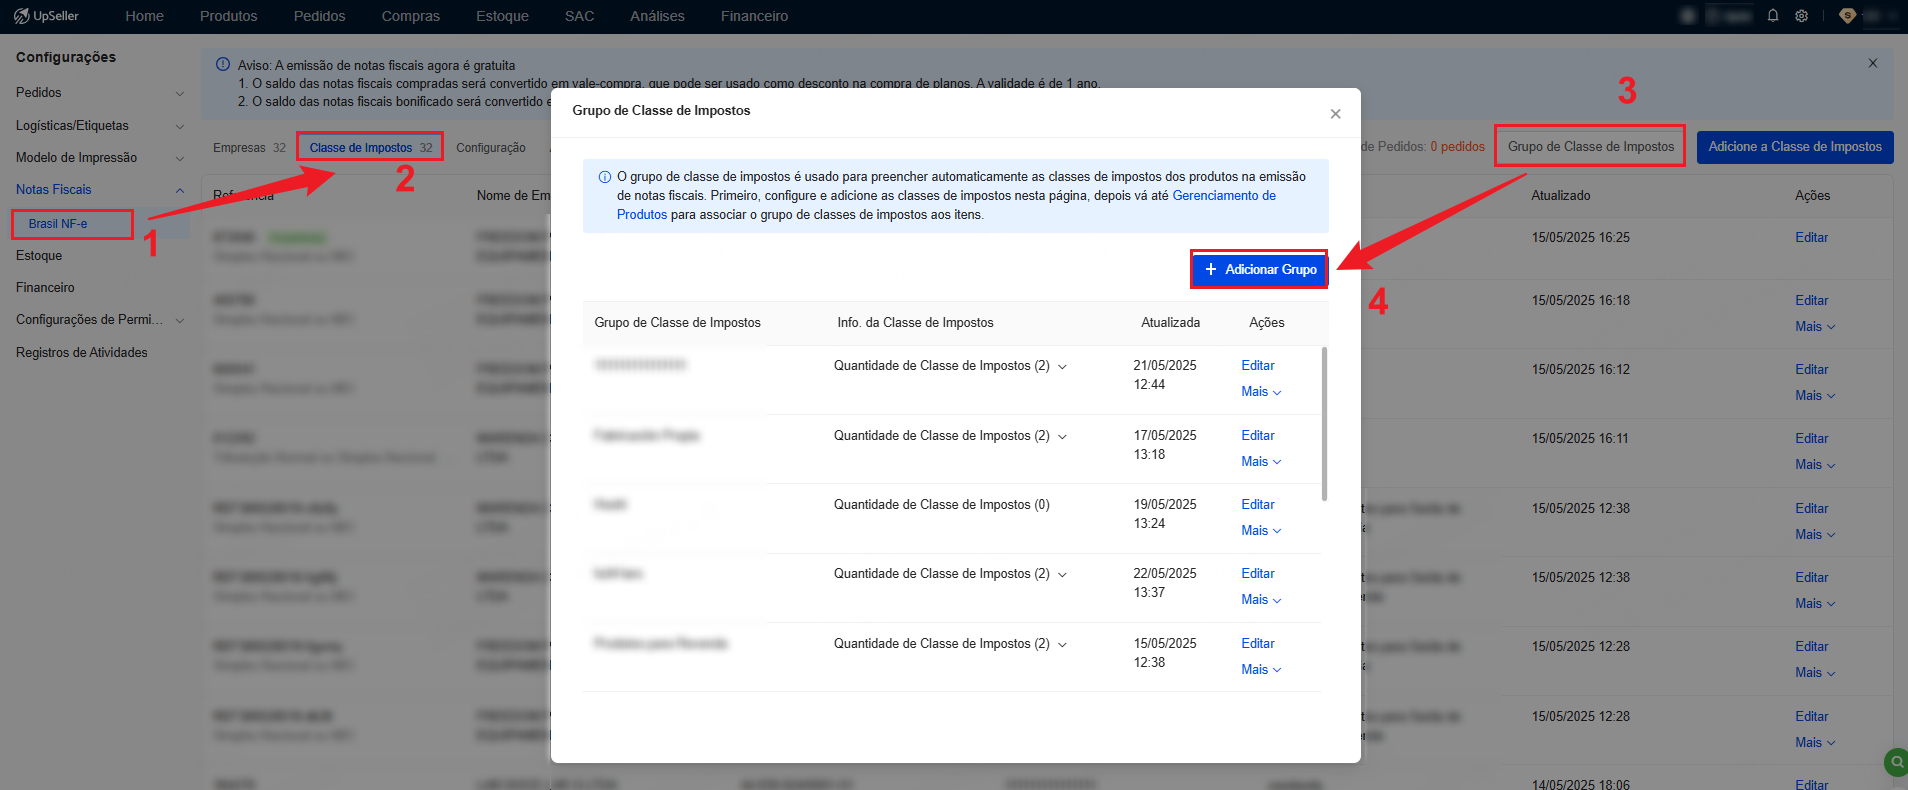Open Produtos in top navigation
The height and width of the screenshot is (790, 1908).
(x=229, y=16)
